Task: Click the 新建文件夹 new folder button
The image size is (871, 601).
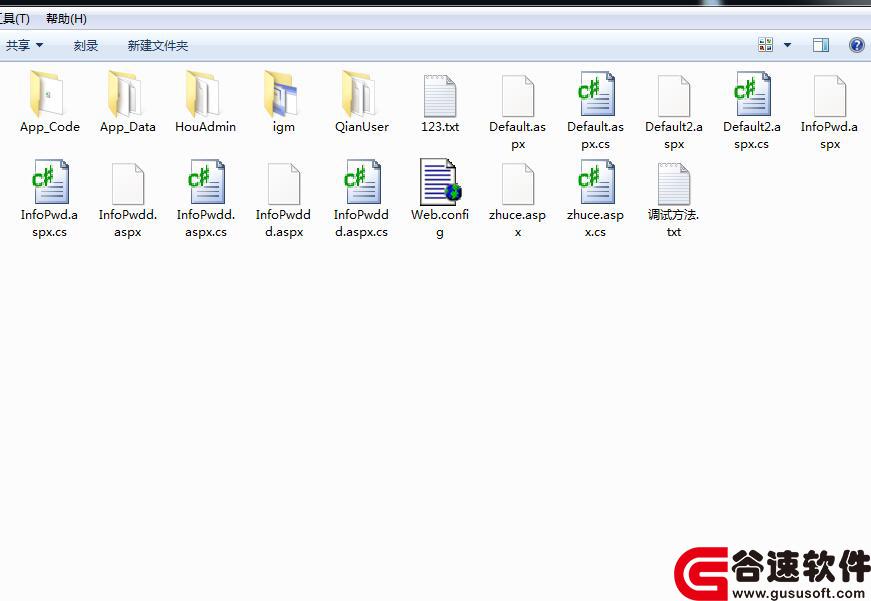Action: pos(158,46)
